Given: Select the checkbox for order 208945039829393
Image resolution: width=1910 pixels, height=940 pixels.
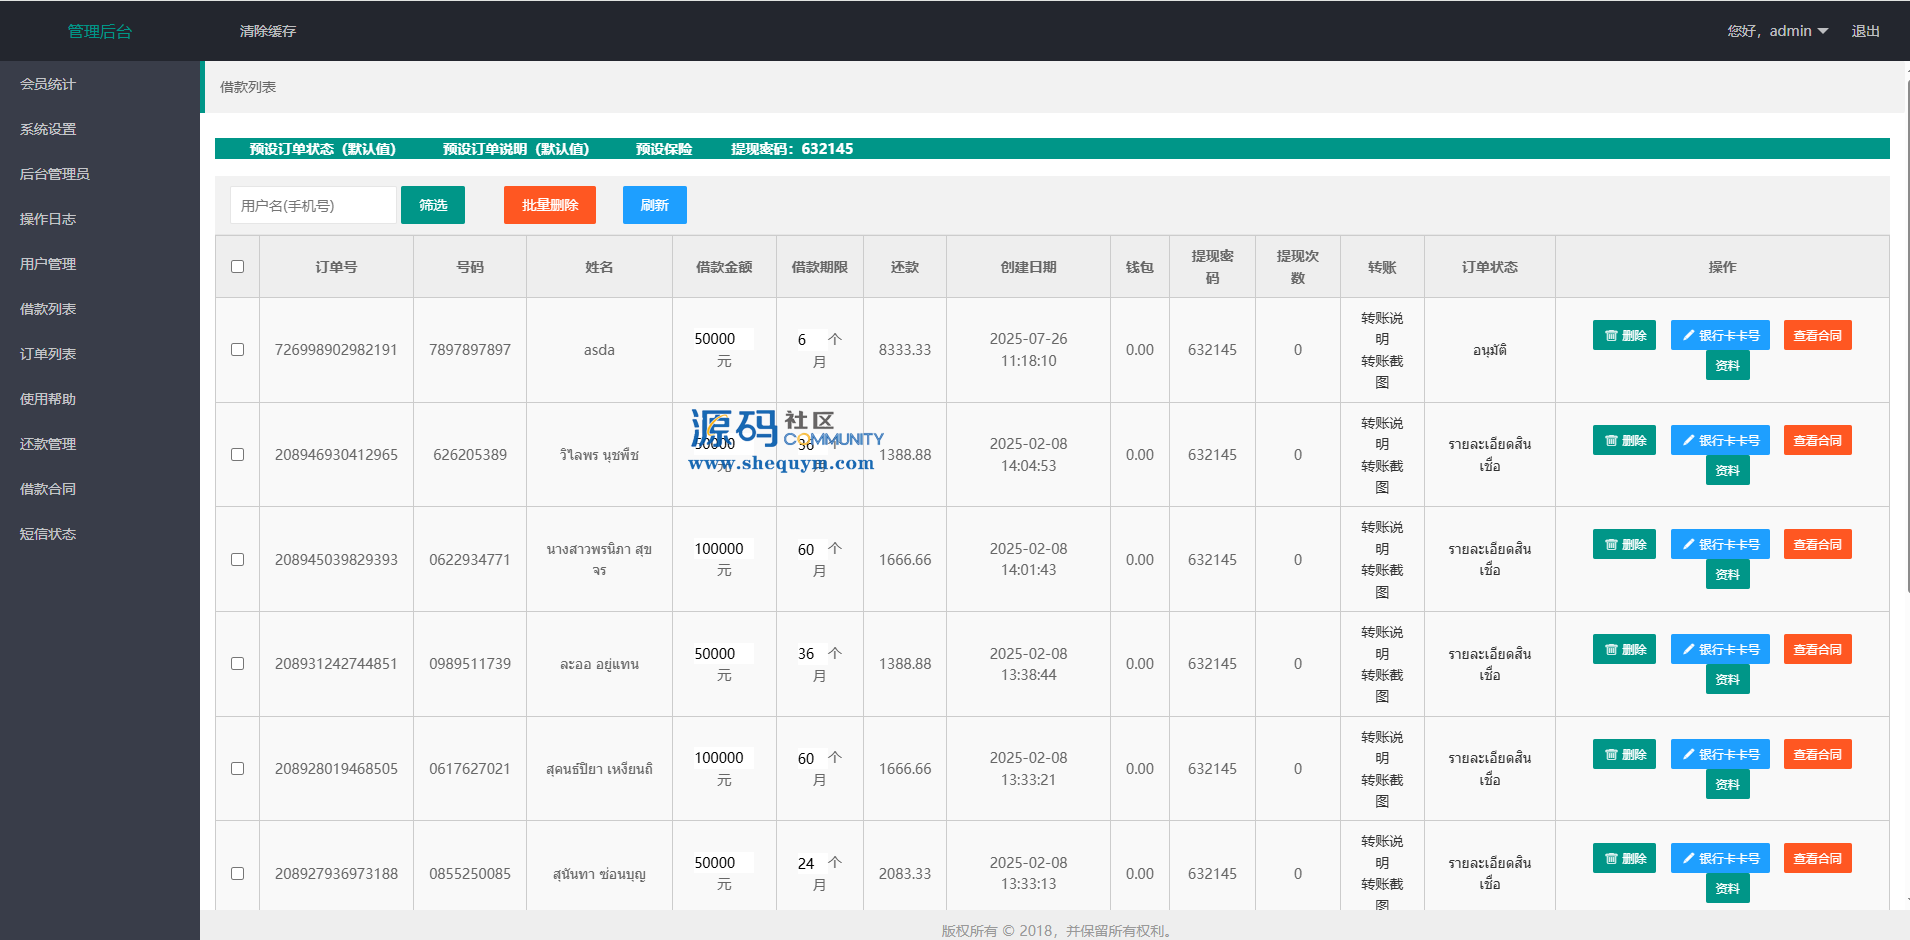Looking at the screenshot, I should tap(237, 559).
